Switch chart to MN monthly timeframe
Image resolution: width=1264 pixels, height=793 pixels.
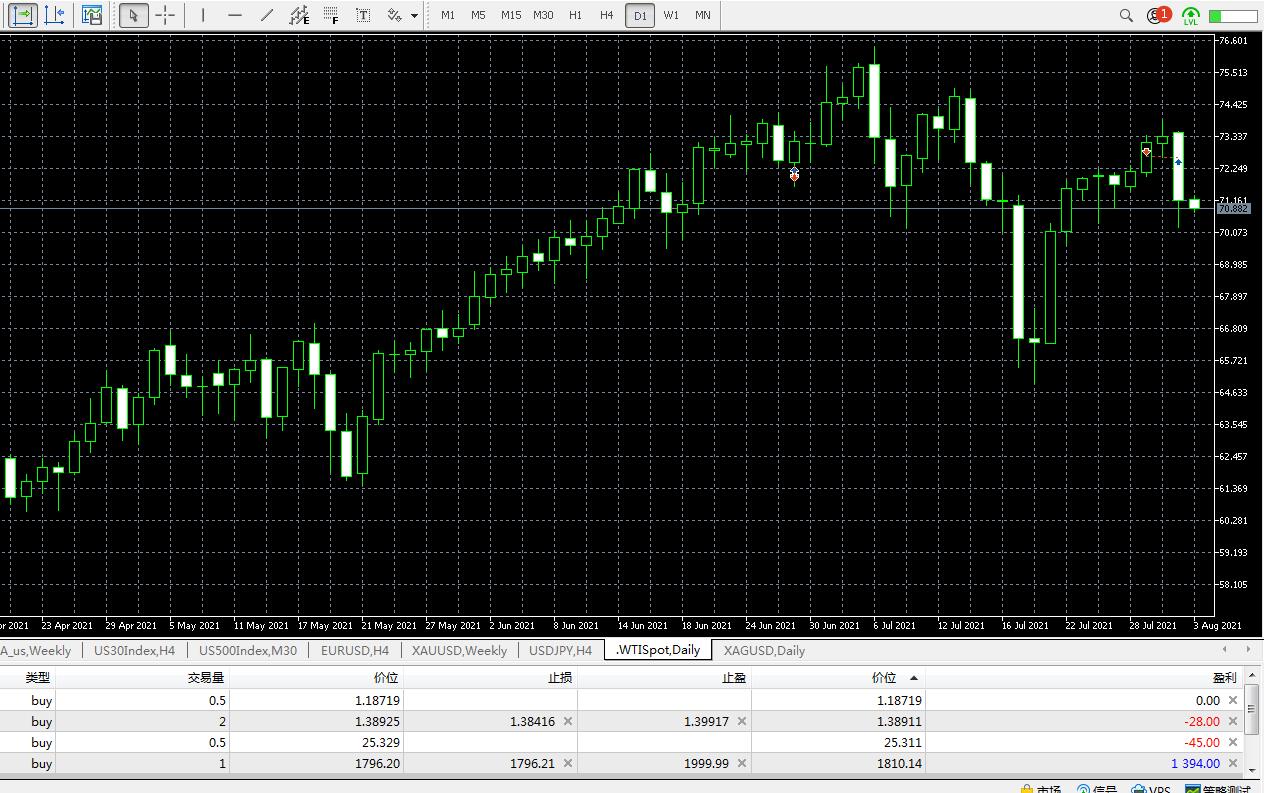[703, 15]
